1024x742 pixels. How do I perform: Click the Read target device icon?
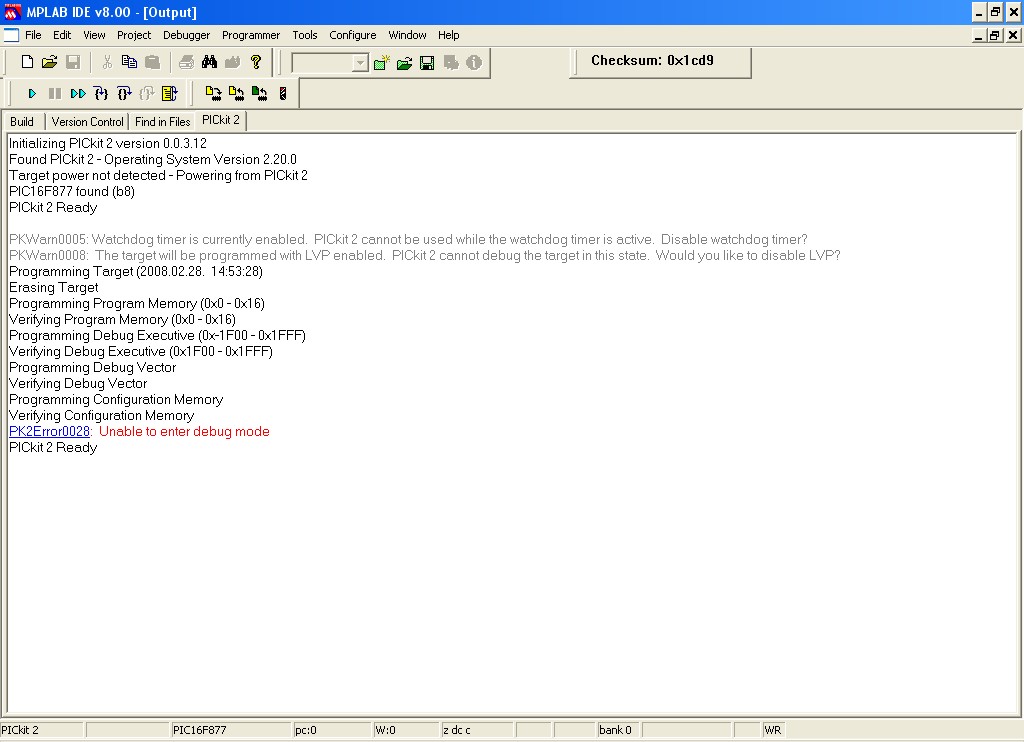[236, 93]
